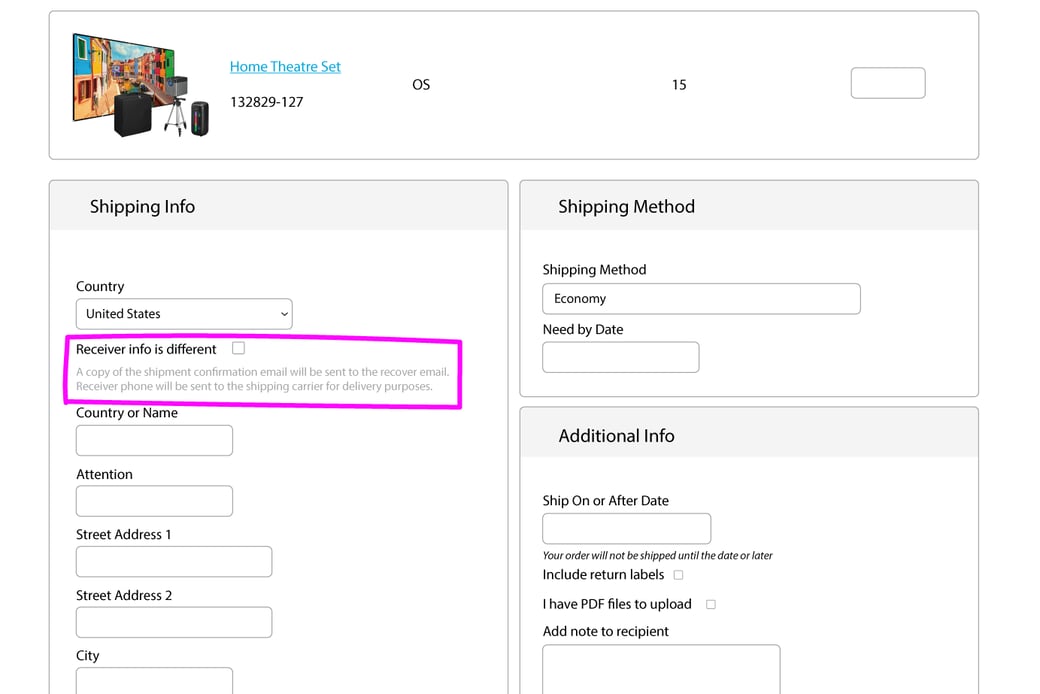Image resolution: width=1040 pixels, height=694 pixels.
Task: Check the 'Receiver info is different' checkbox
Action: click(x=239, y=348)
